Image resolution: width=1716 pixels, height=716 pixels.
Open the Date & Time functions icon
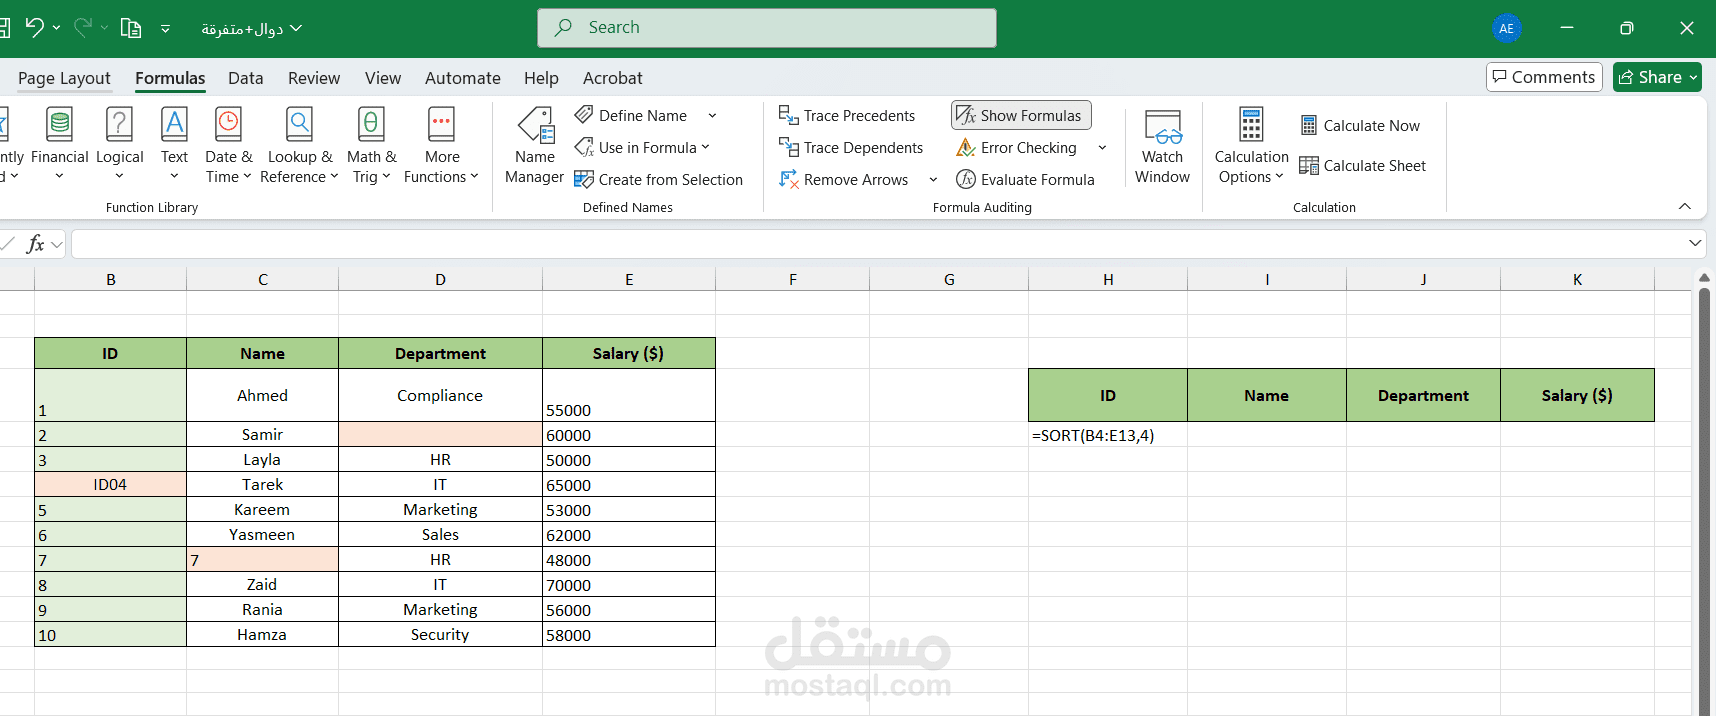(x=229, y=125)
